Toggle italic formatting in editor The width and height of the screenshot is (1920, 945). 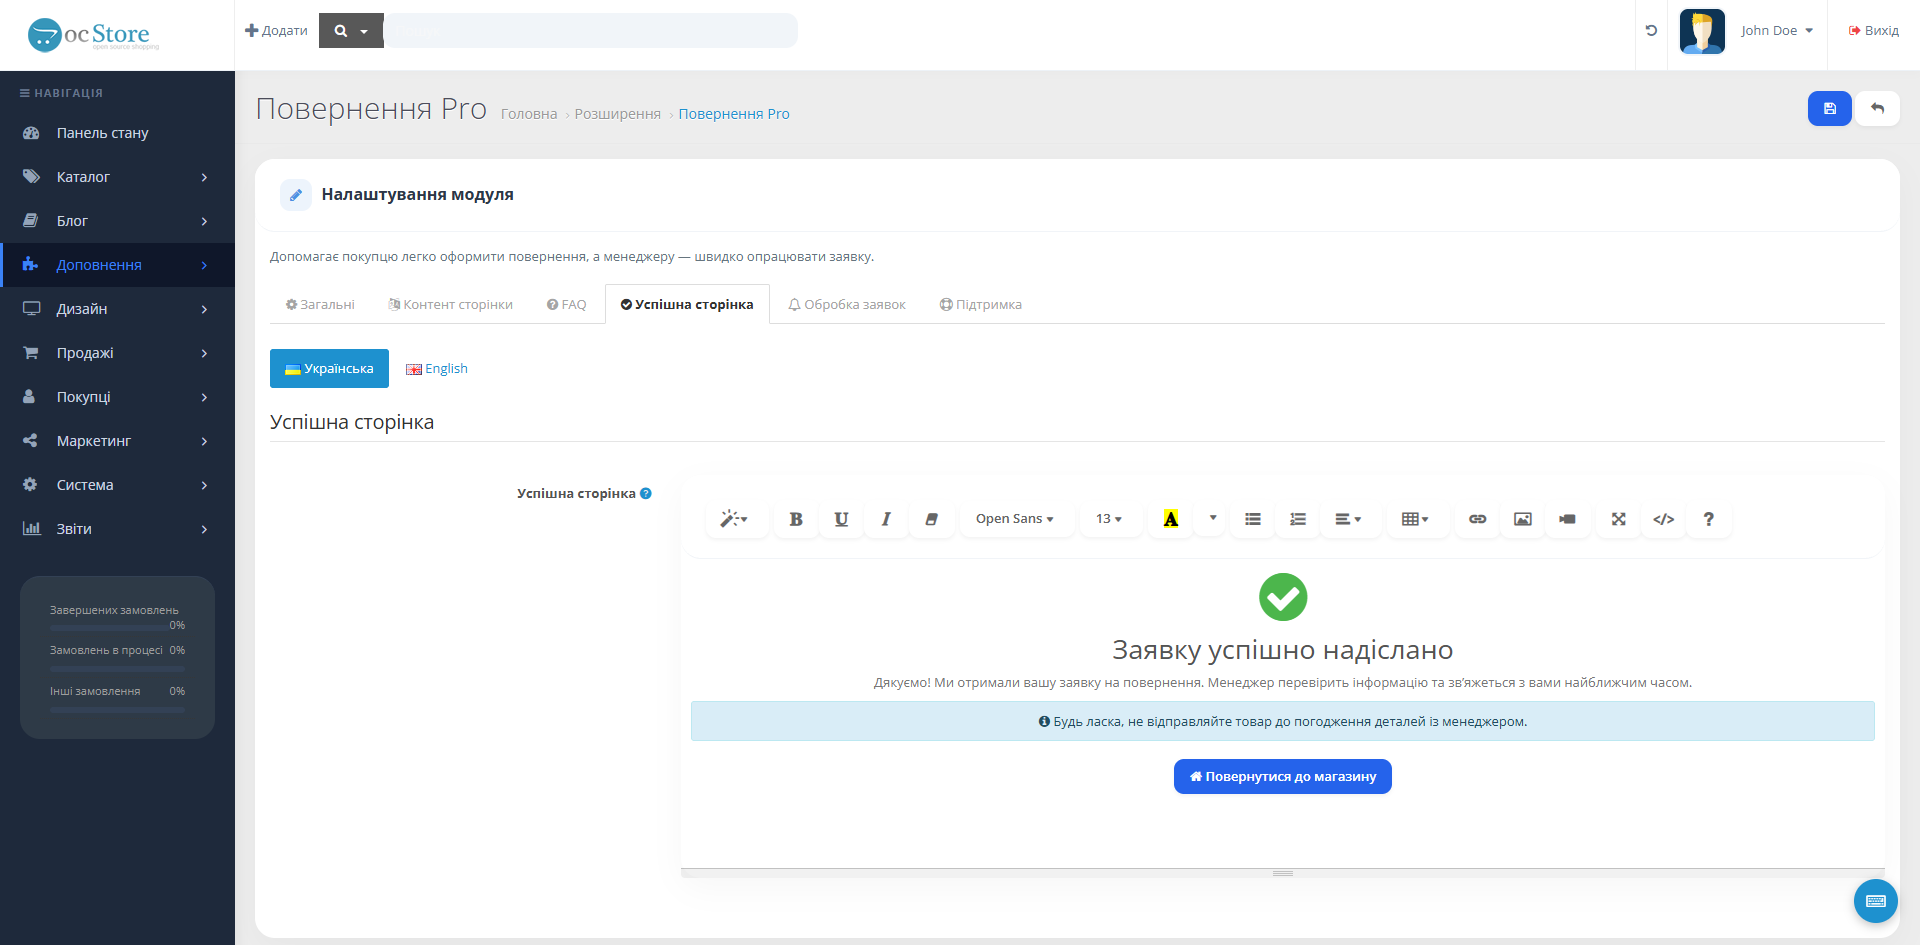point(886,519)
